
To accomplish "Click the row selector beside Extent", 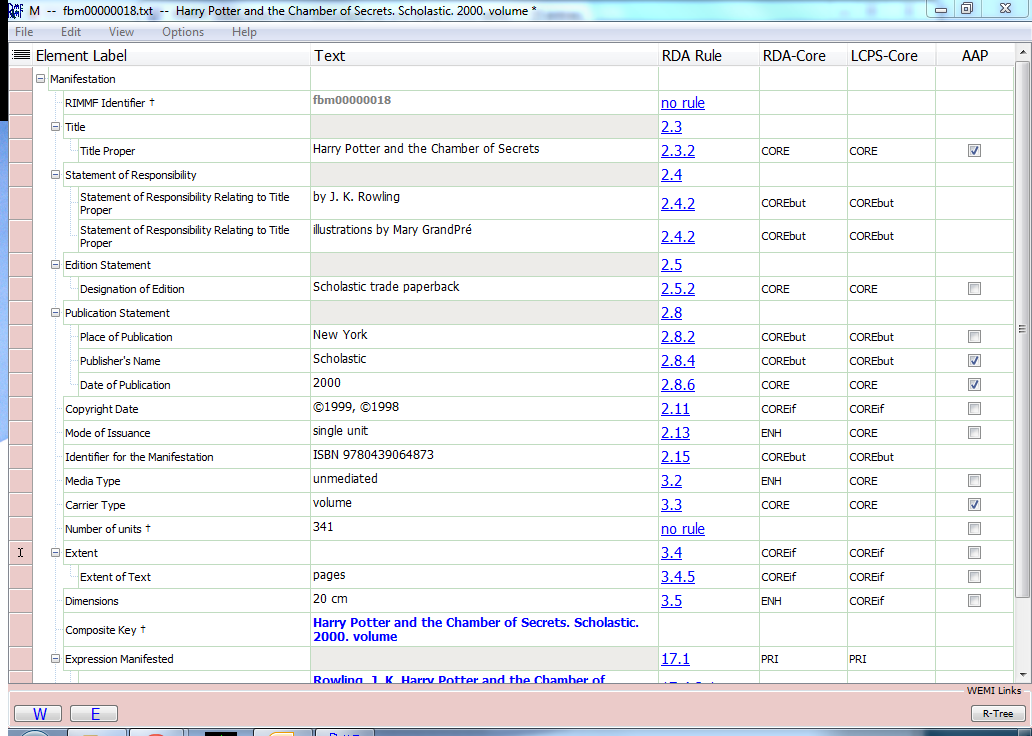I will (20, 552).
